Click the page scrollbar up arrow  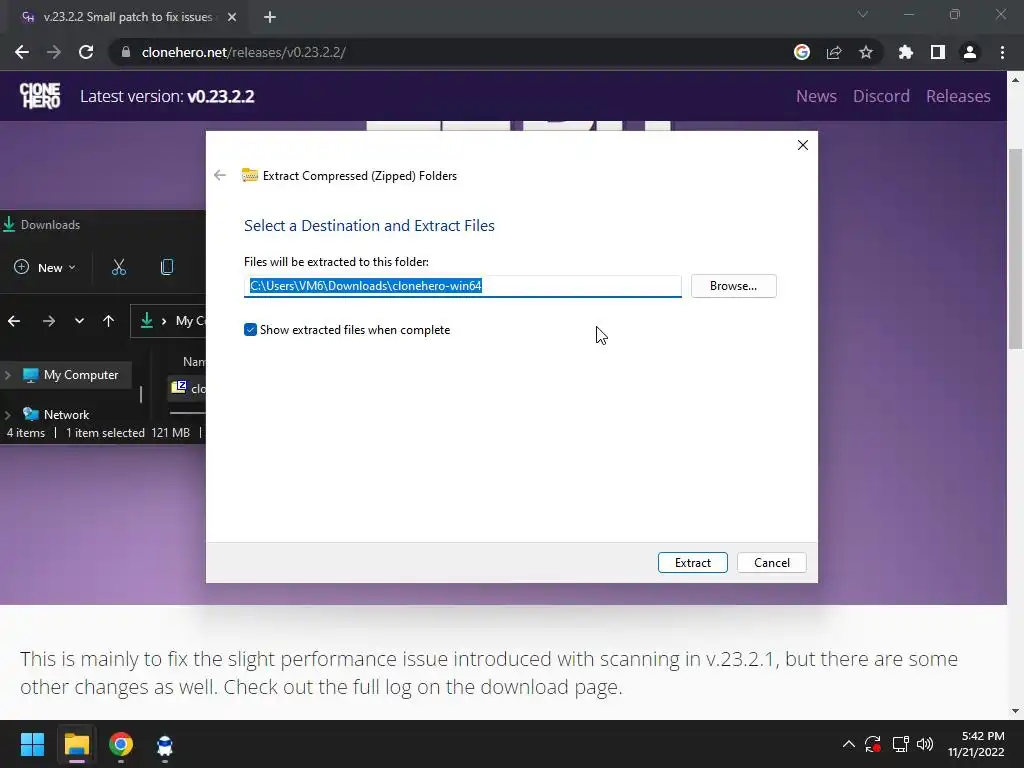(x=1015, y=80)
